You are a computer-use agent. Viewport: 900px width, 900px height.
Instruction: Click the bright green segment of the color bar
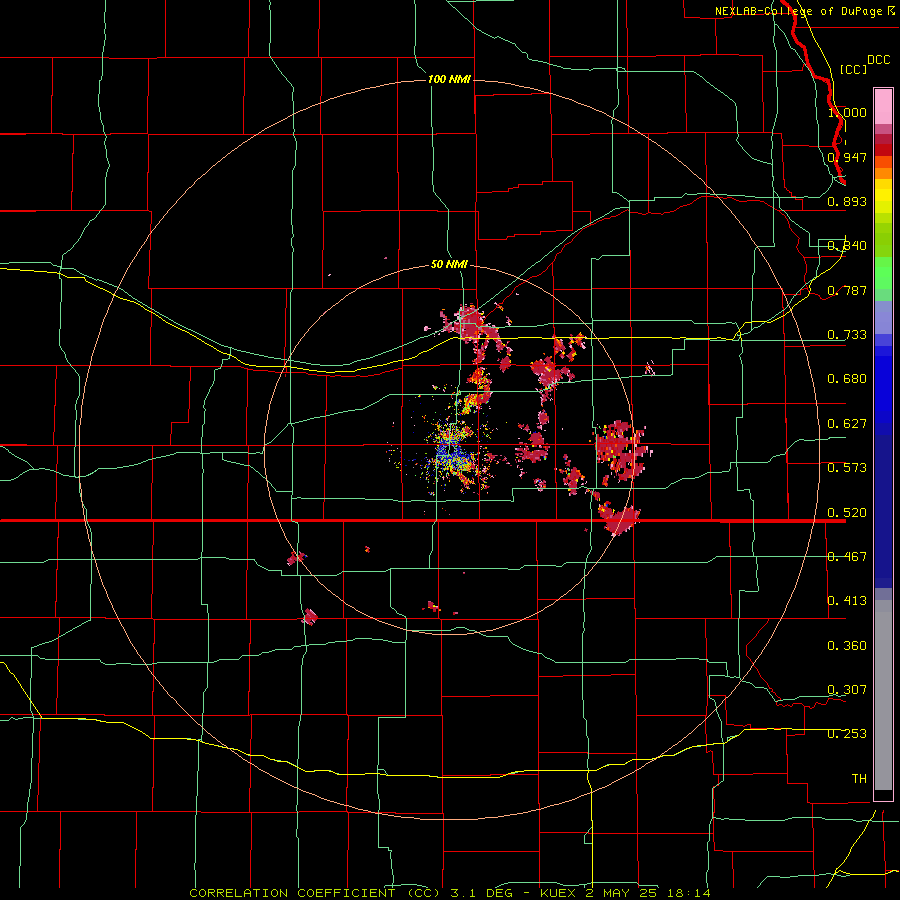point(883,273)
